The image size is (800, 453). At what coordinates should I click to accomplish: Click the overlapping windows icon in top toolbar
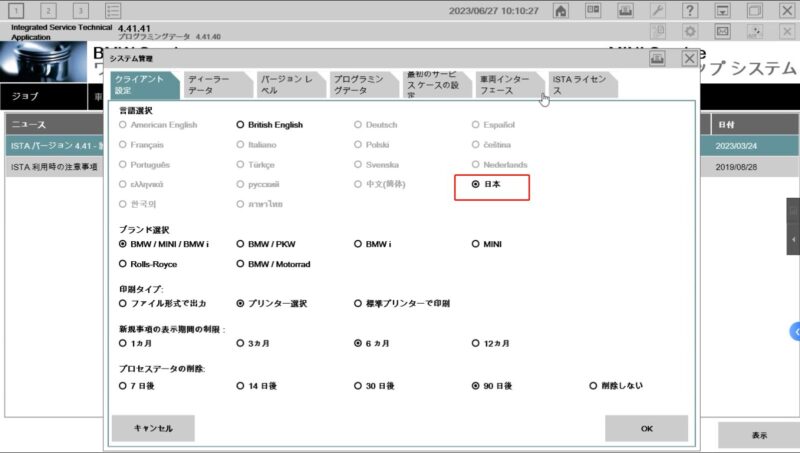(x=755, y=11)
